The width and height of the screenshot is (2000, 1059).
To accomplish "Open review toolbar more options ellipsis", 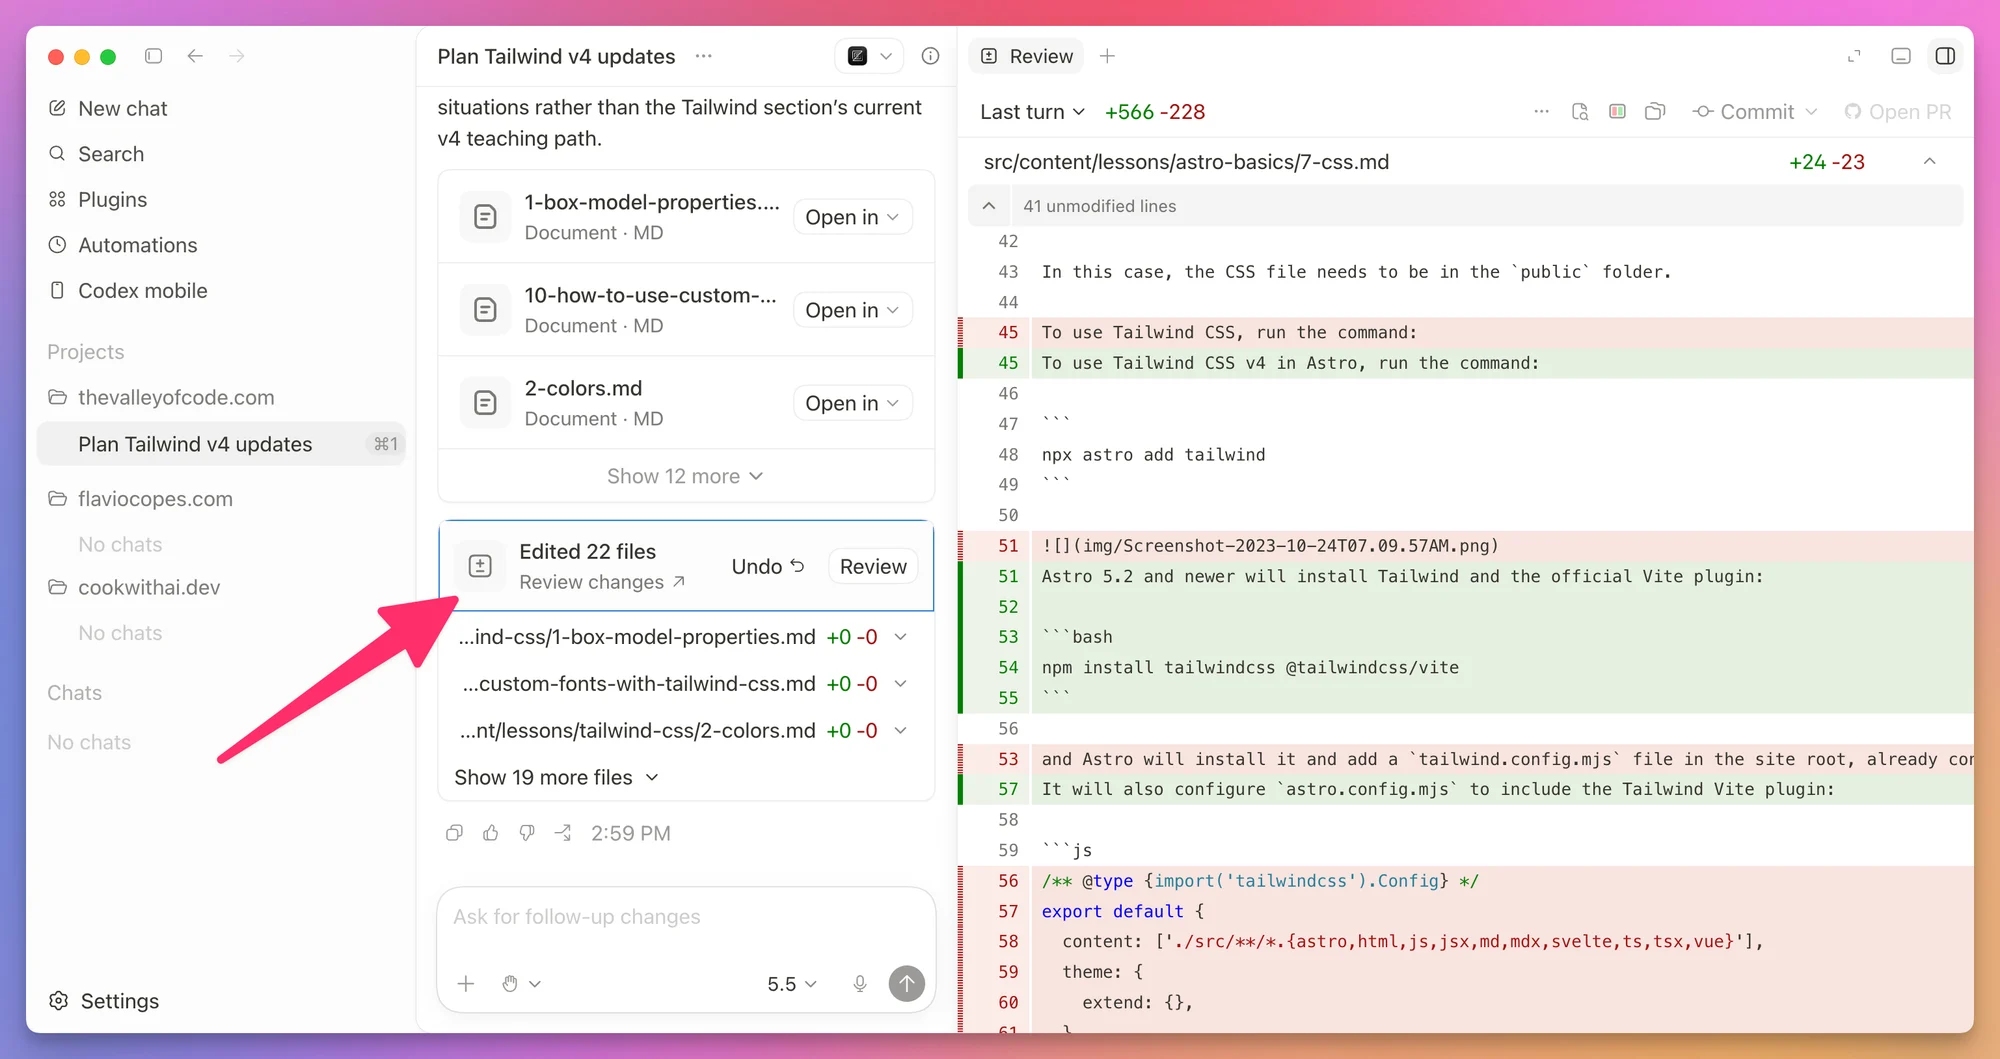I will coord(1541,112).
